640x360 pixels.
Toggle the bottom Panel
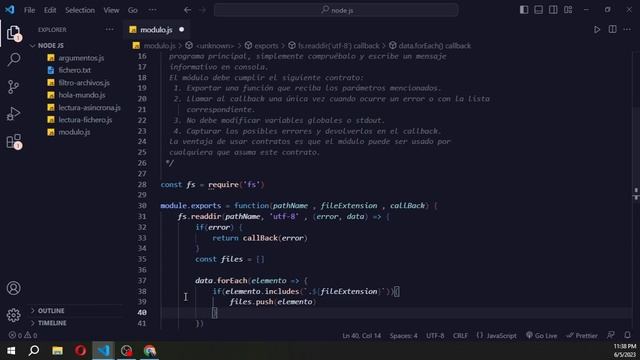(539, 10)
